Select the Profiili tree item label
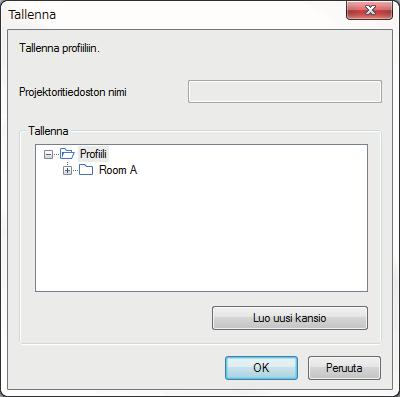Screen dimensions: 400x397 [93, 154]
